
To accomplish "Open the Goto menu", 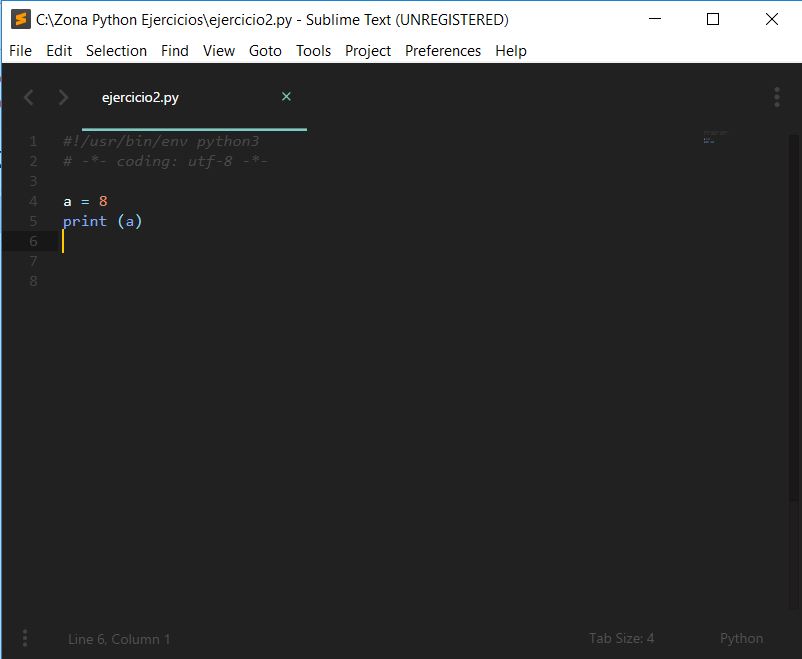I will click(266, 50).
